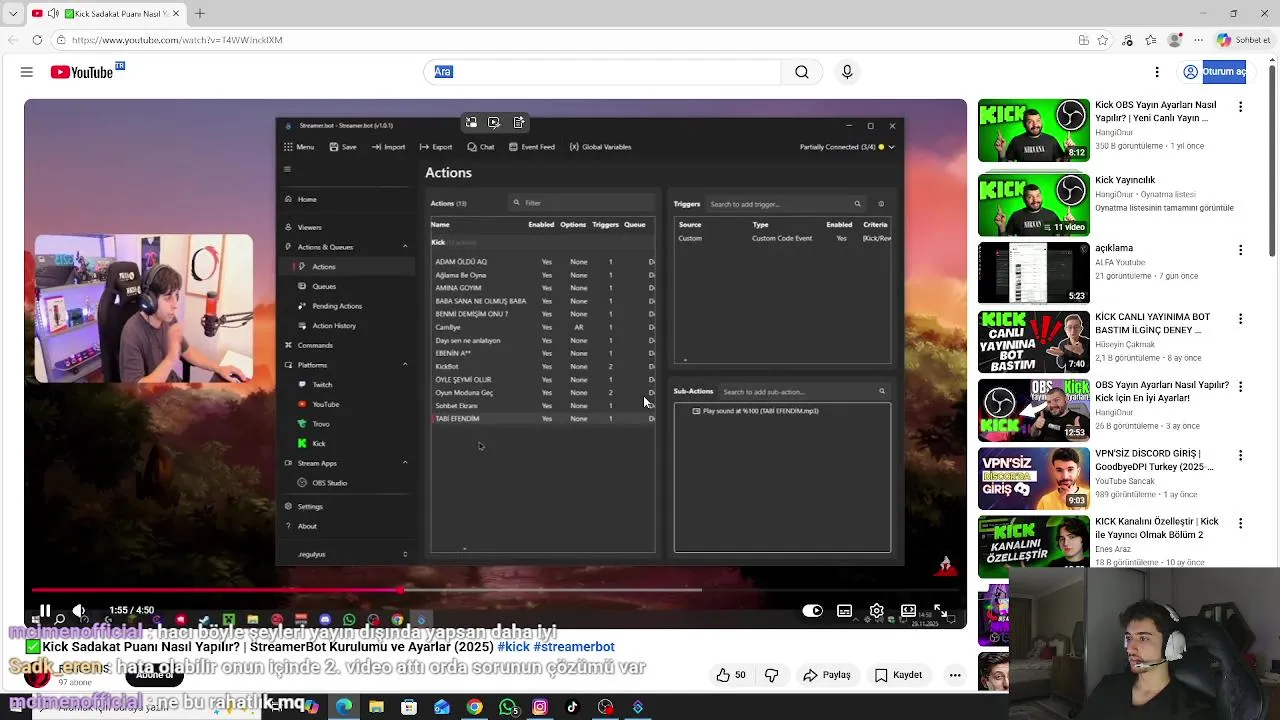Switch the player to theater mode
The height and width of the screenshot is (720, 1280).
908,610
